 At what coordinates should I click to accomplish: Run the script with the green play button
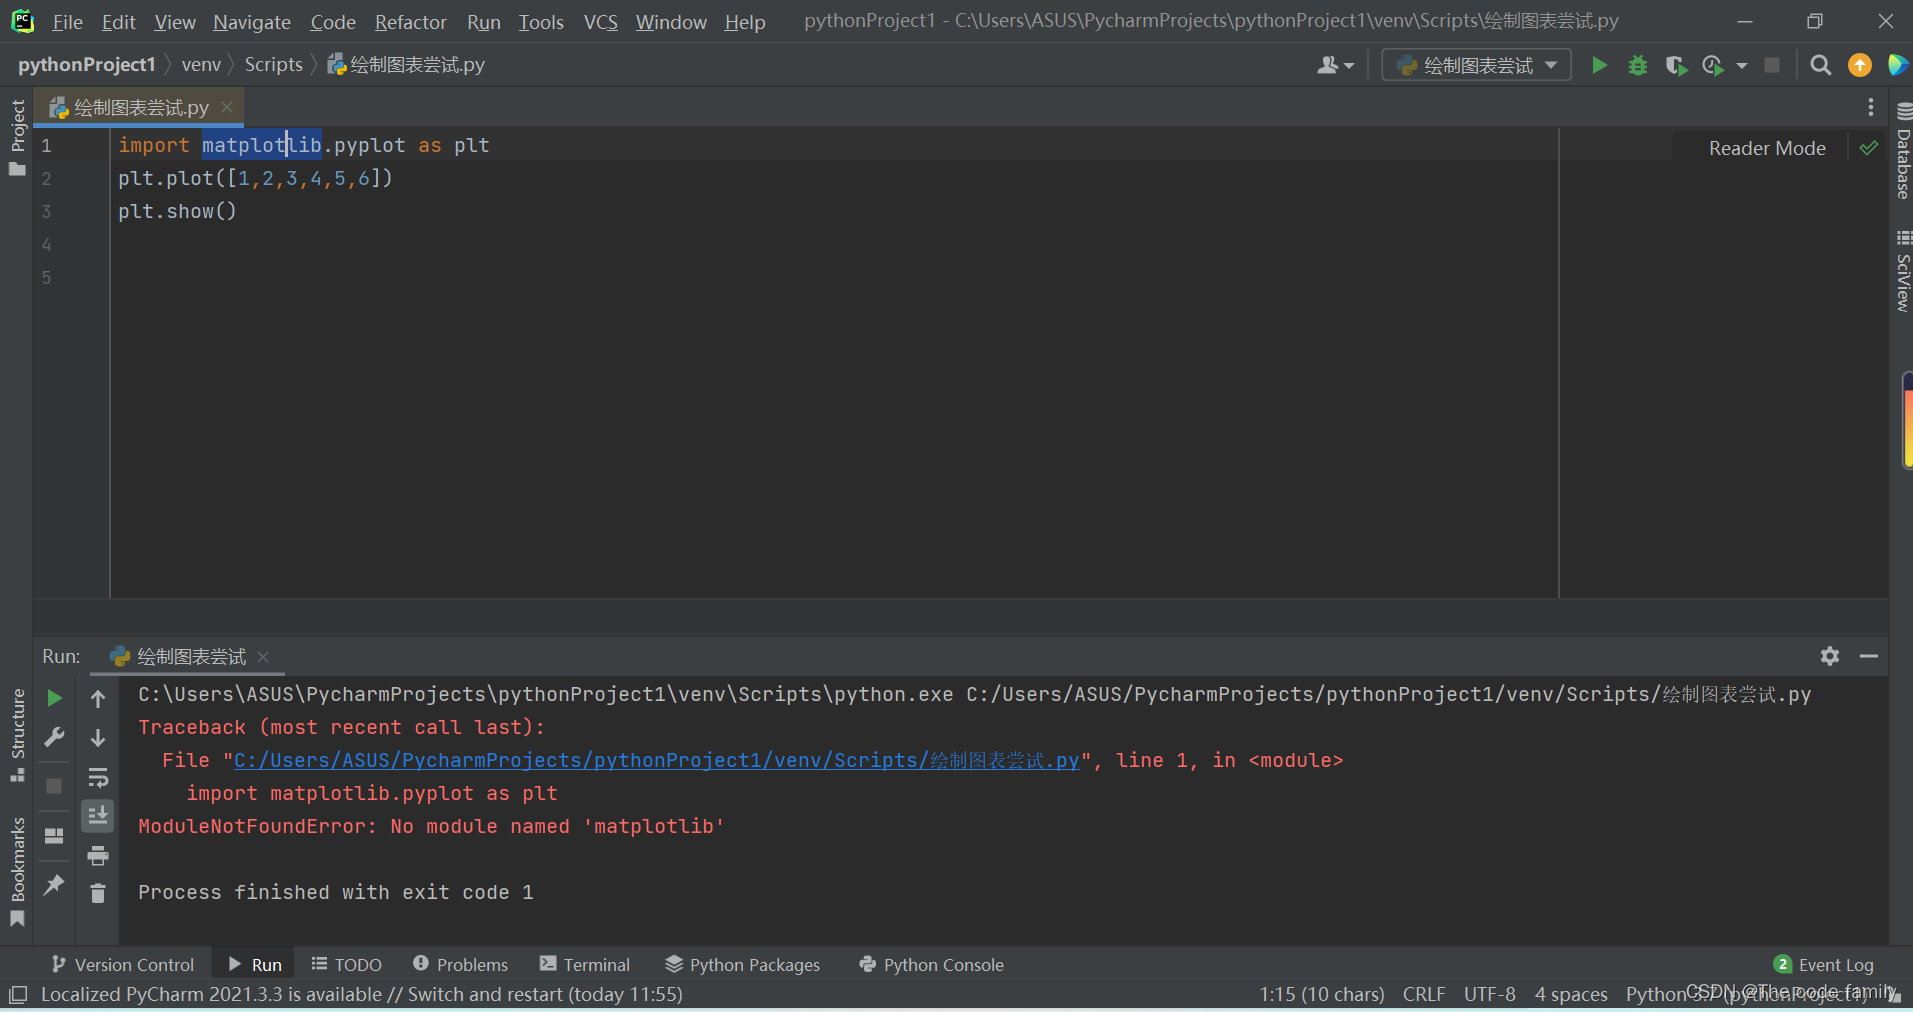[x=1599, y=65]
